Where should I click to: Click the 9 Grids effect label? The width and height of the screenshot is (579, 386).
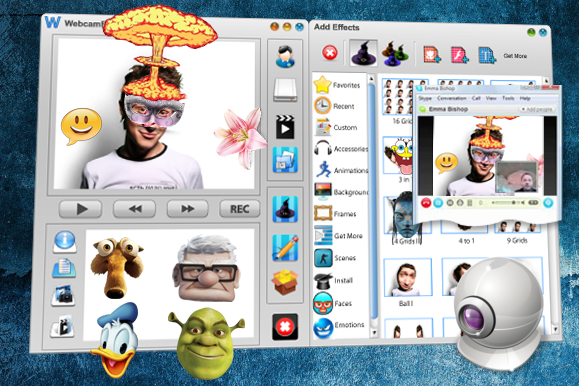(517, 240)
